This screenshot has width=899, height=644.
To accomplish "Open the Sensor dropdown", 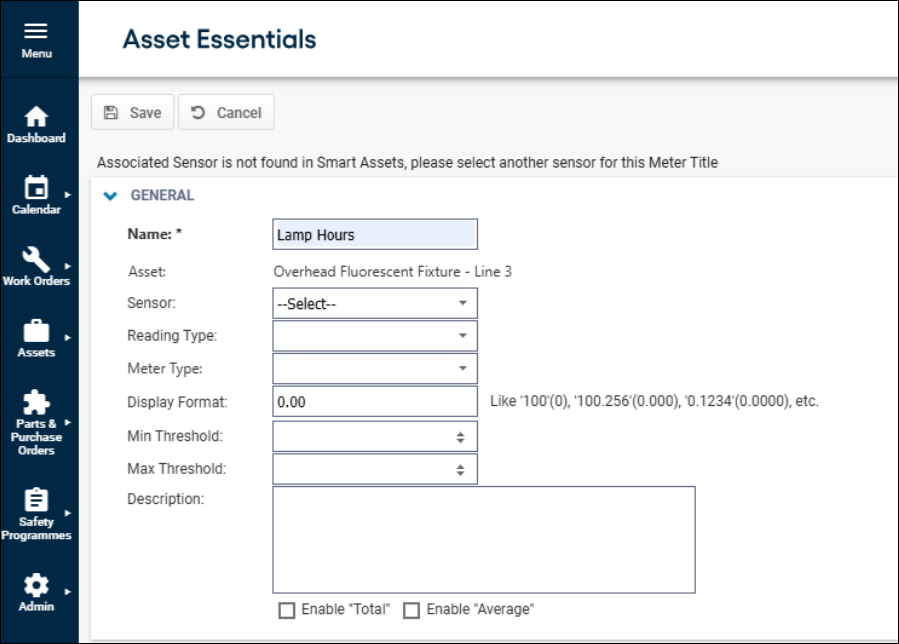I will click(374, 303).
